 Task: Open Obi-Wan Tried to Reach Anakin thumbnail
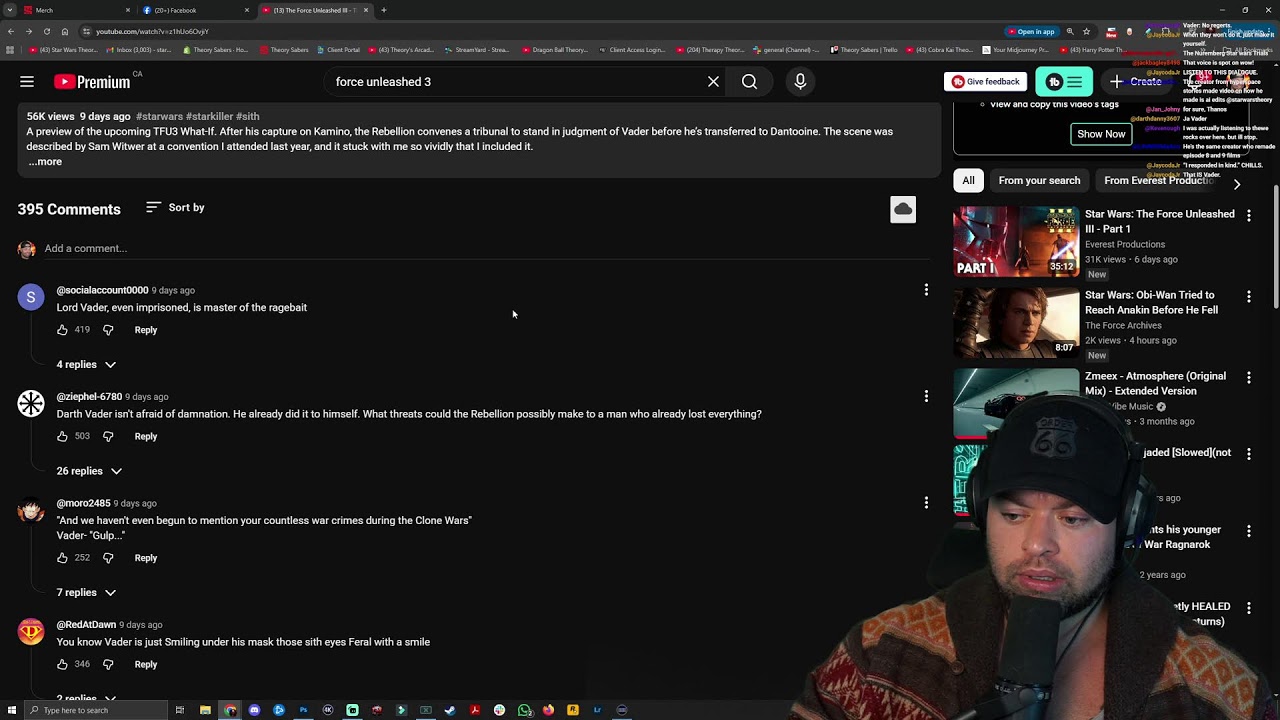pos(1016,322)
